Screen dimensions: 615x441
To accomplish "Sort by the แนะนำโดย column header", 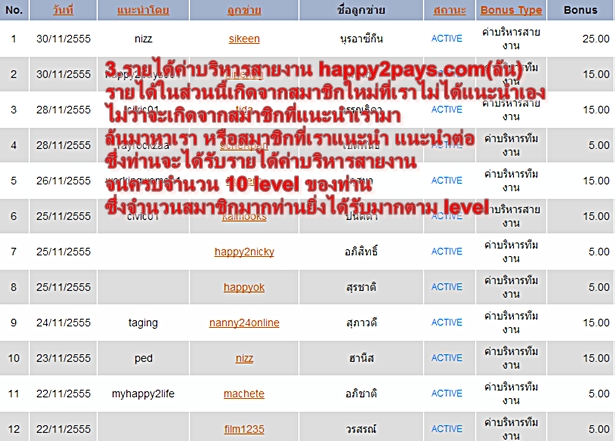I will tap(143, 10).
